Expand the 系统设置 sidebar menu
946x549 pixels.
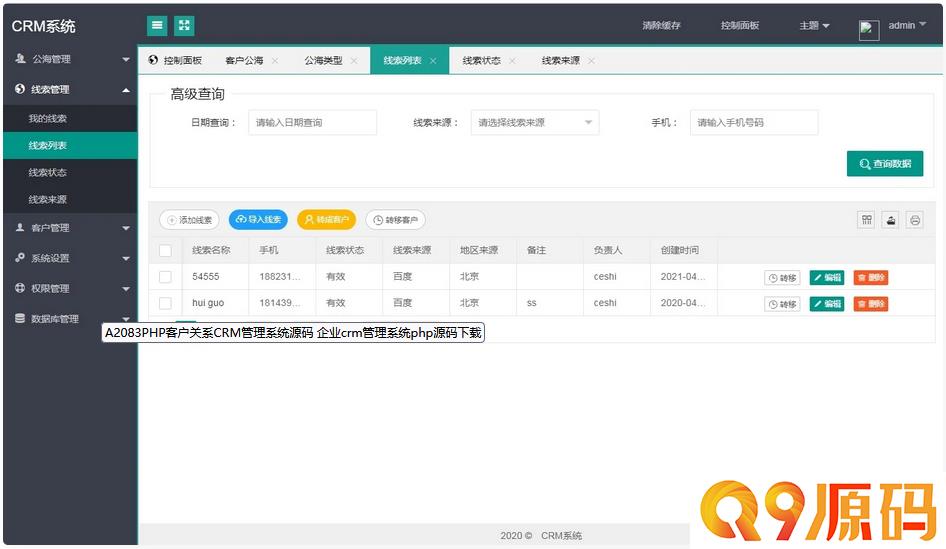click(x=125, y=258)
